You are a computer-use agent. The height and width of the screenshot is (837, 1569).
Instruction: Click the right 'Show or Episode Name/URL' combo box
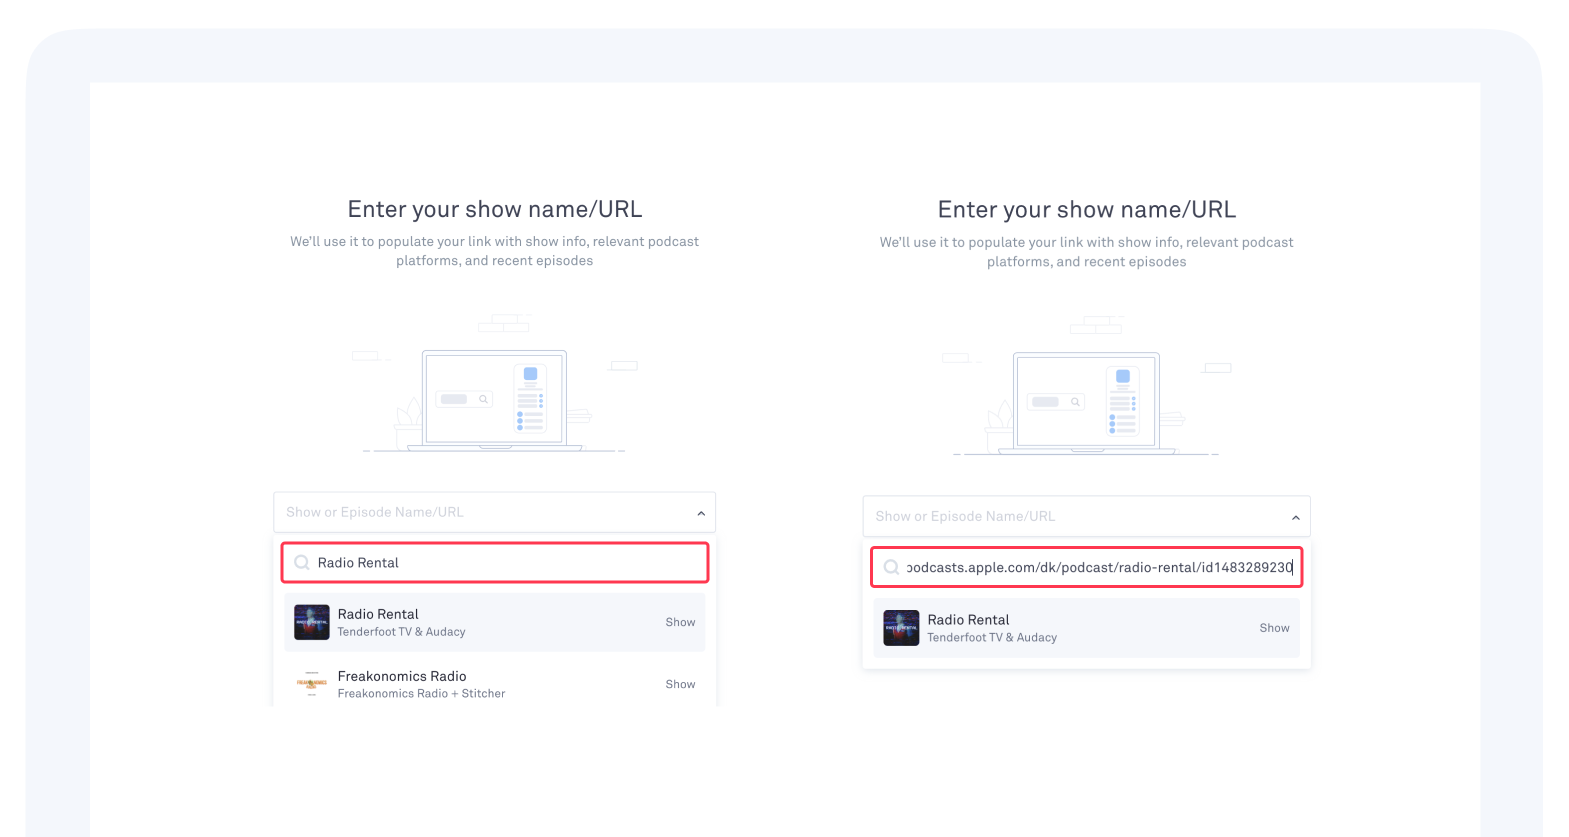[x=1070, y=516]
